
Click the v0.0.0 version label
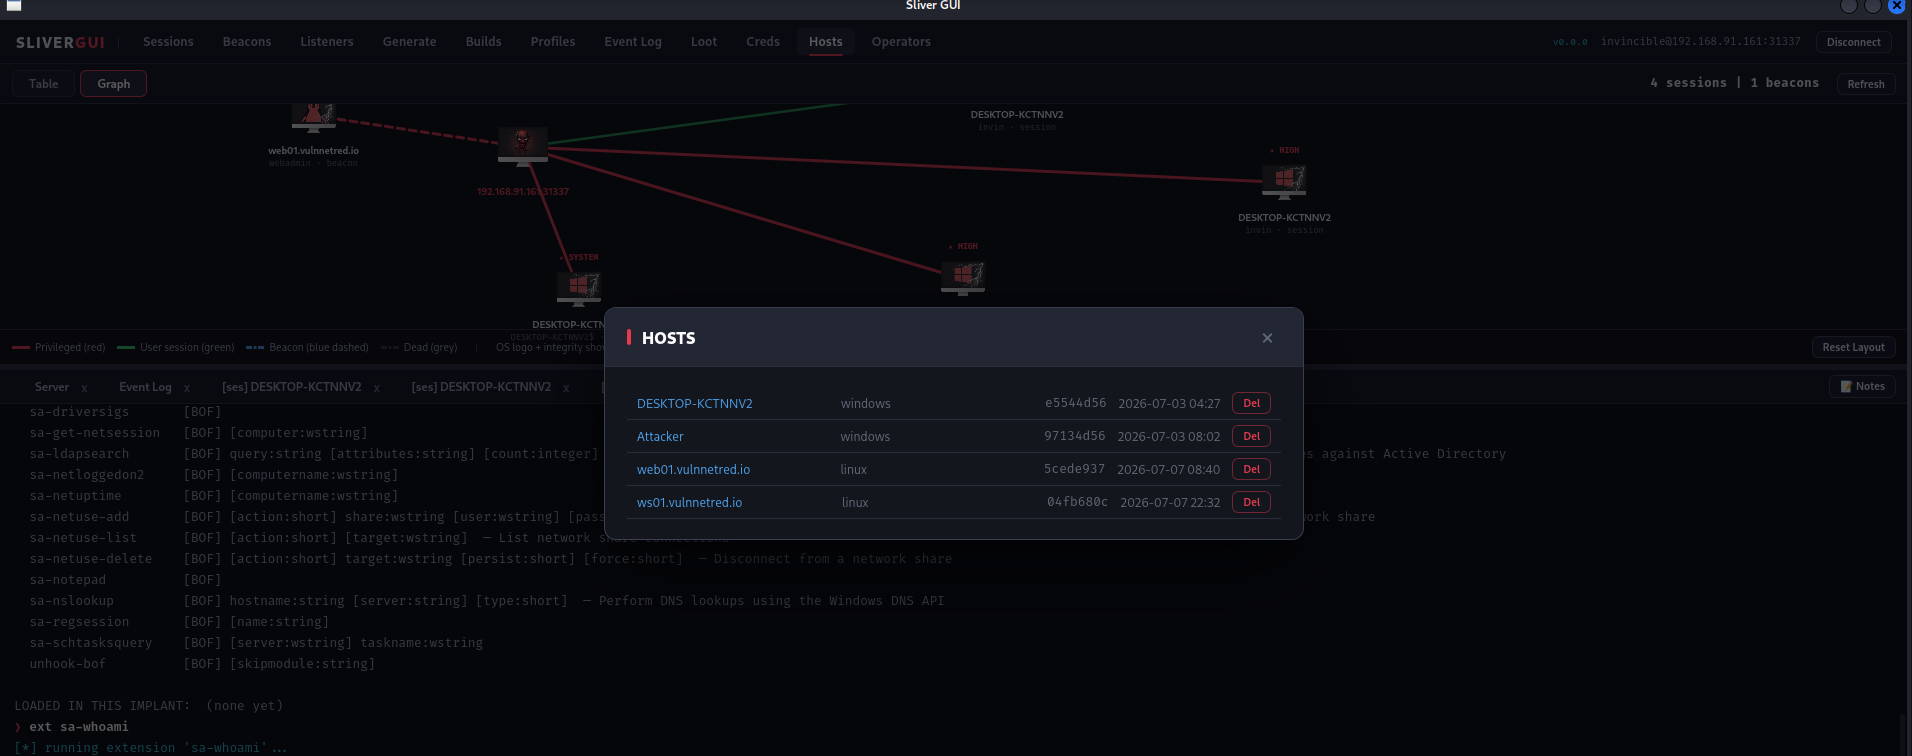coord(1570,42)
